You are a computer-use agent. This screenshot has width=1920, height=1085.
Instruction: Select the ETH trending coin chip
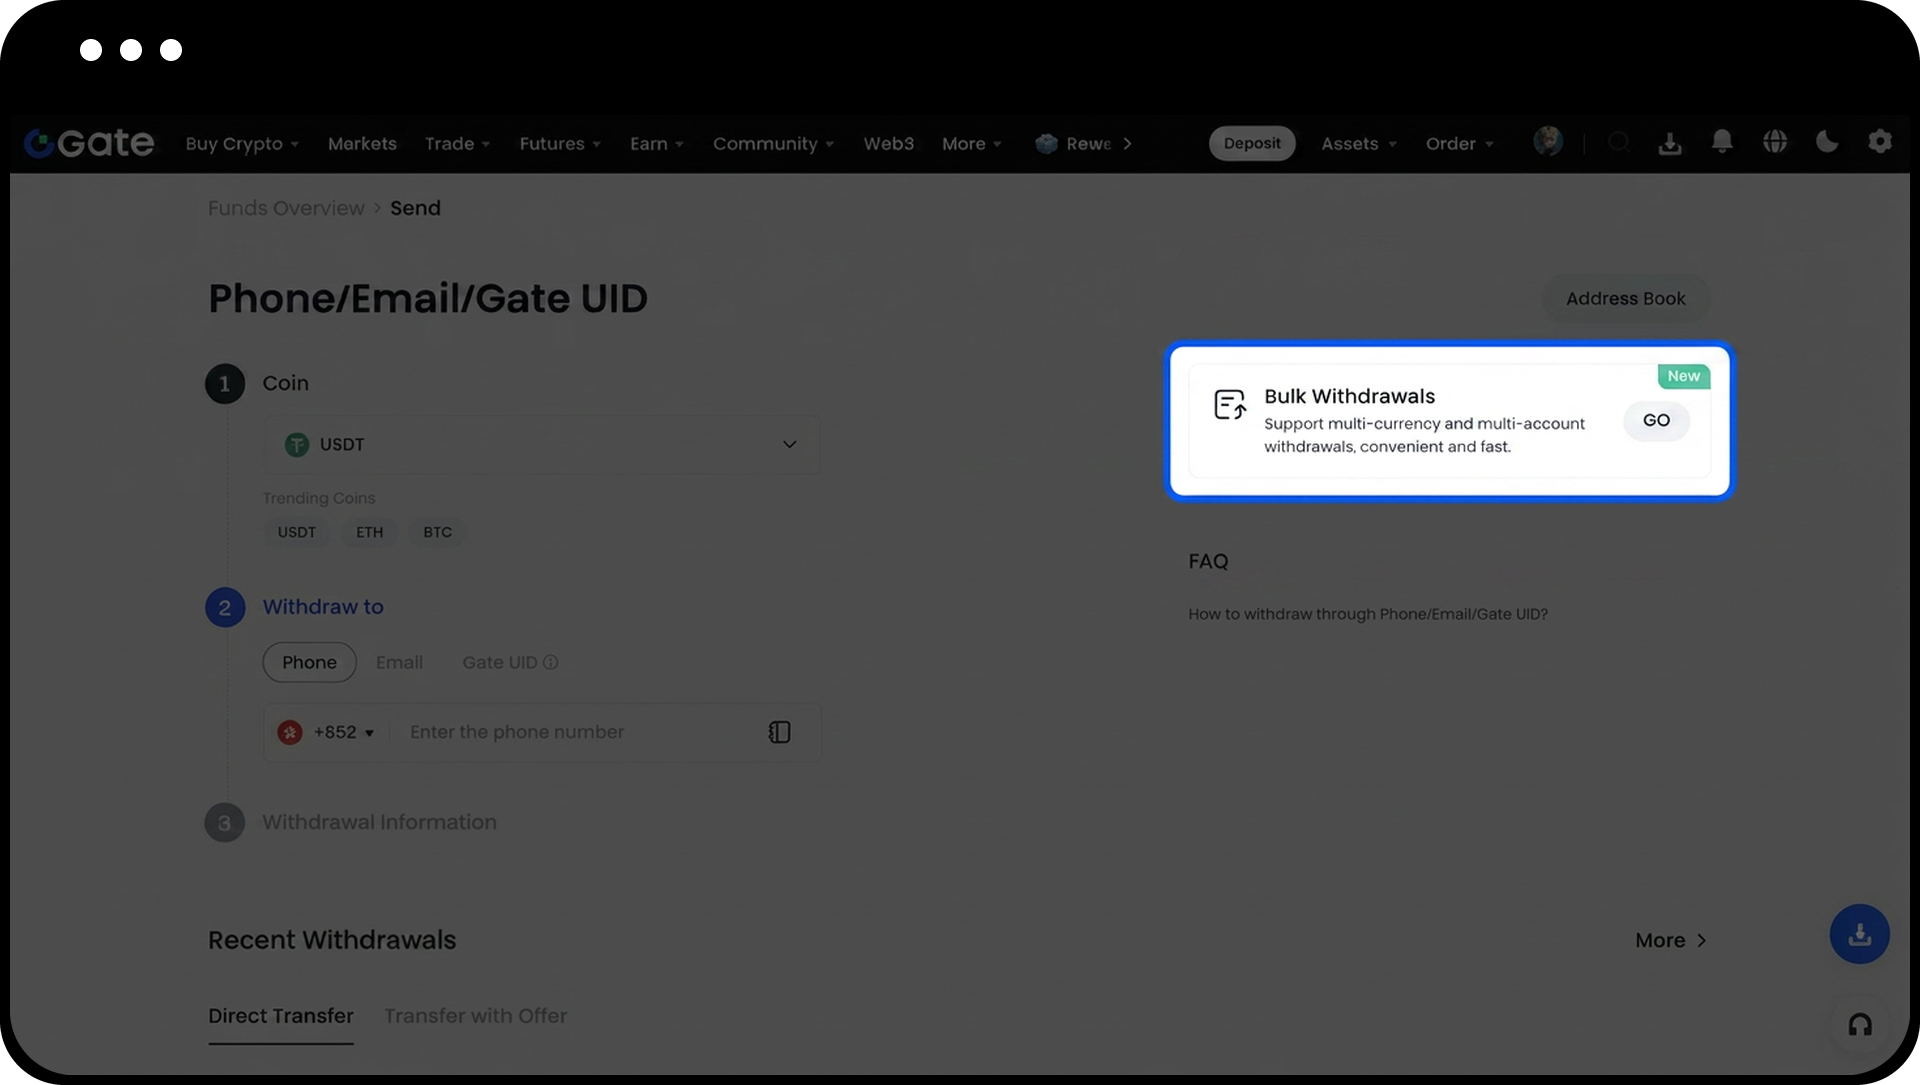(369, 532)
